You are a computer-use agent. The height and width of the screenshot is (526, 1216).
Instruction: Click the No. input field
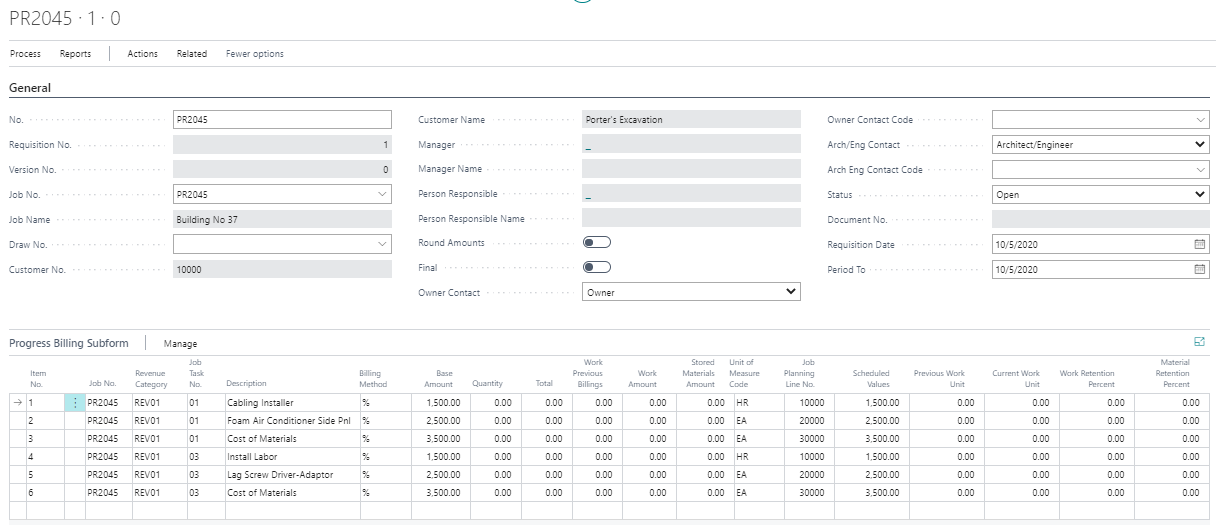coord(282,120)
